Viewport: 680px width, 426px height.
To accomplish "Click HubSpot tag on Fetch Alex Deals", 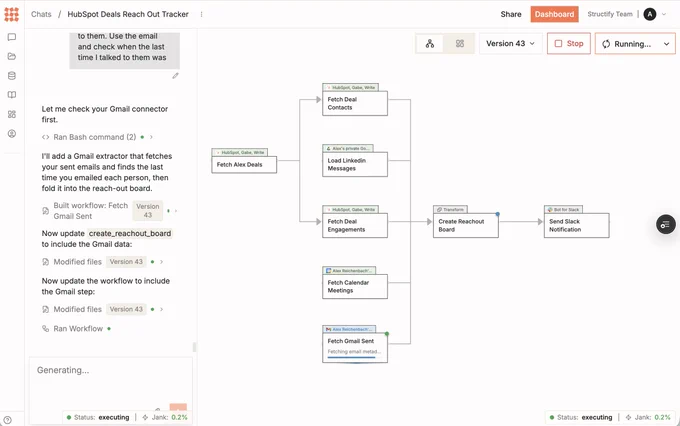I will pos(239,153).
